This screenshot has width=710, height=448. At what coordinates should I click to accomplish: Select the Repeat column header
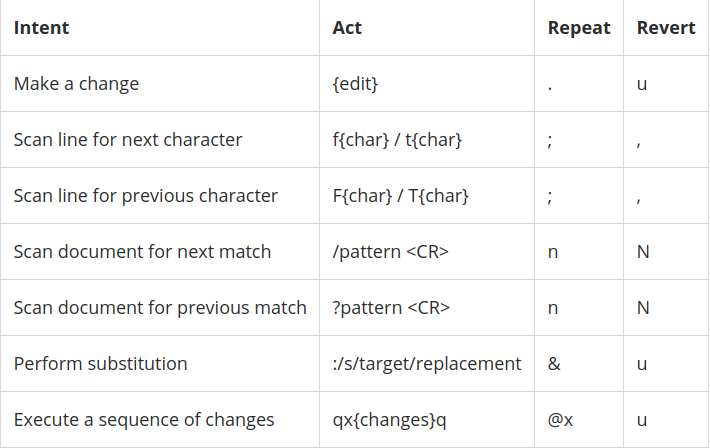click(578, 28)
